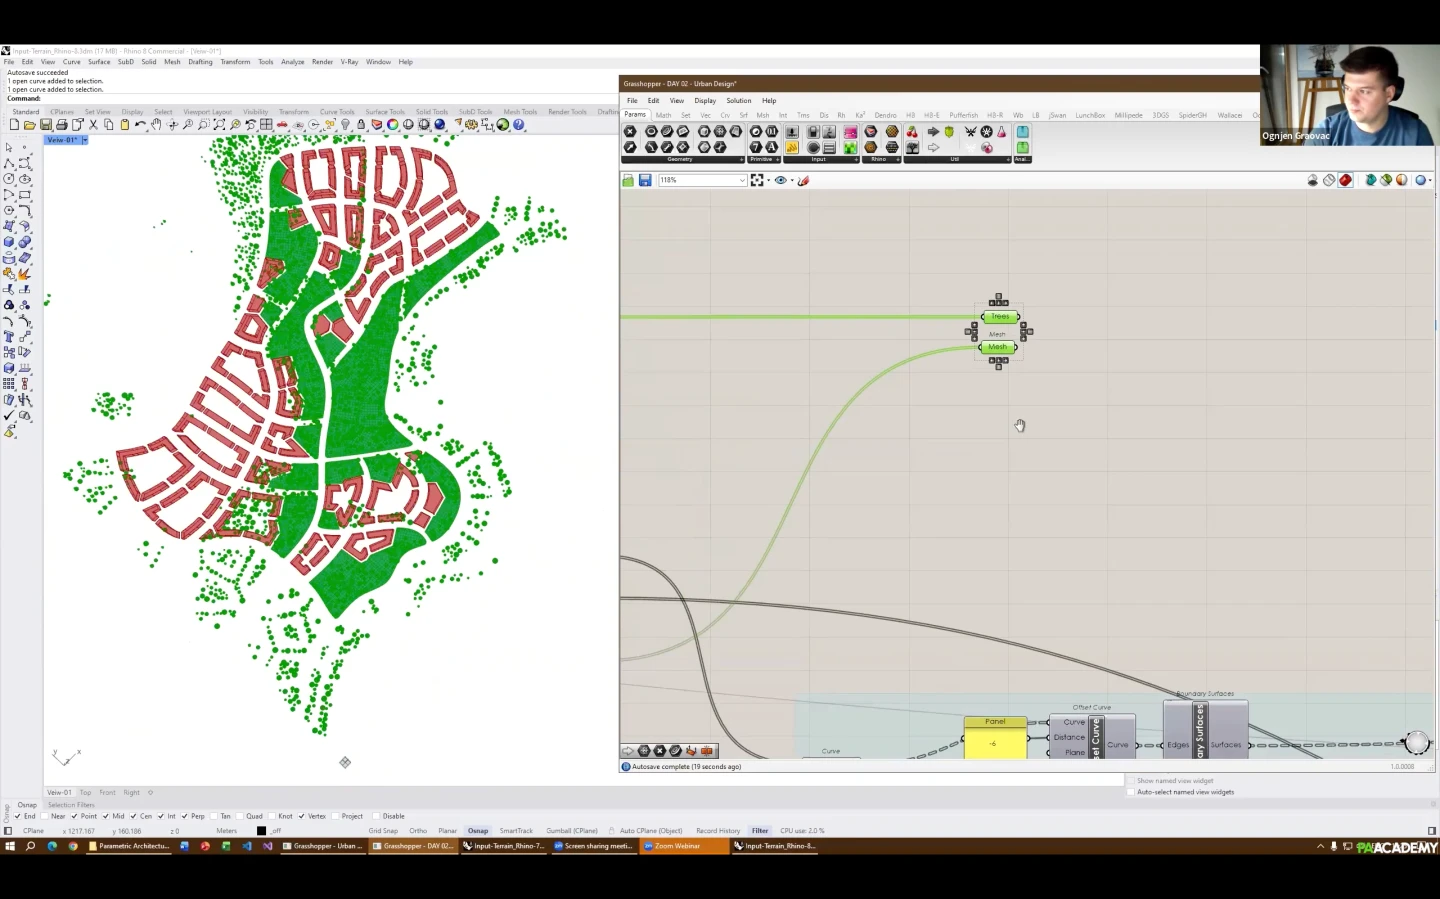Enable the Near osnap checkbox

[x=46, y=816]
